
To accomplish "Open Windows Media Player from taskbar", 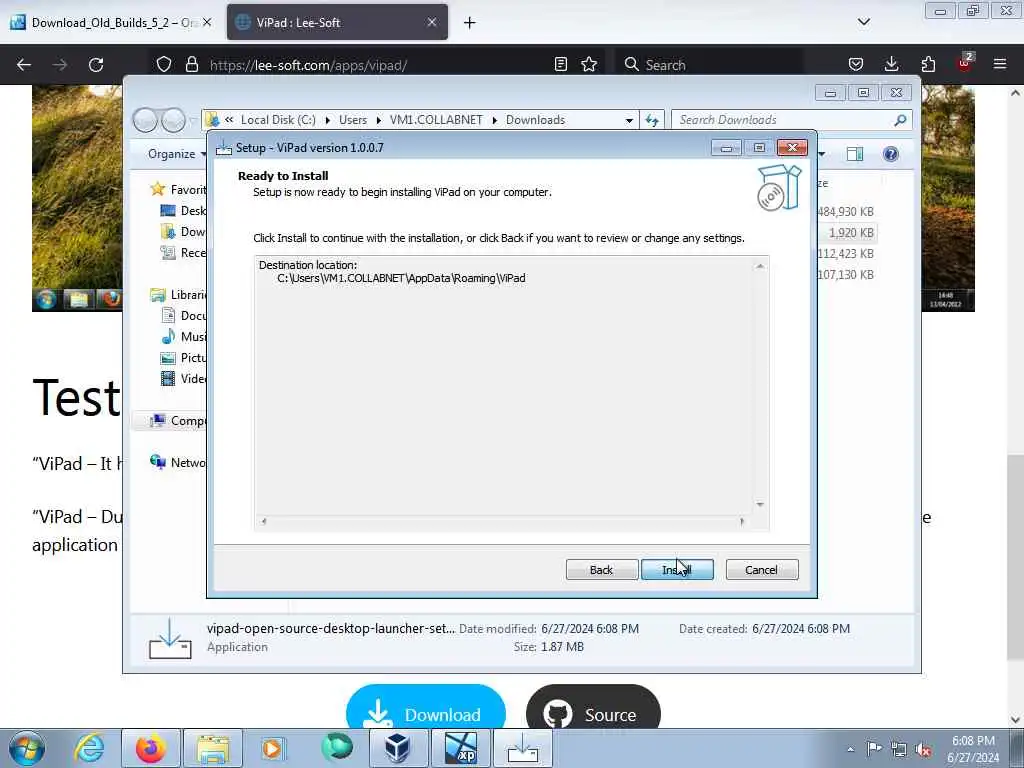I will [273, 748].
